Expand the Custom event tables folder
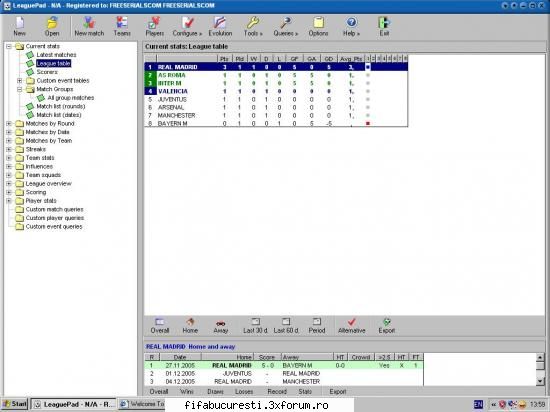The width and height of the screenshot is (550, 412). (x=20, y=81)
